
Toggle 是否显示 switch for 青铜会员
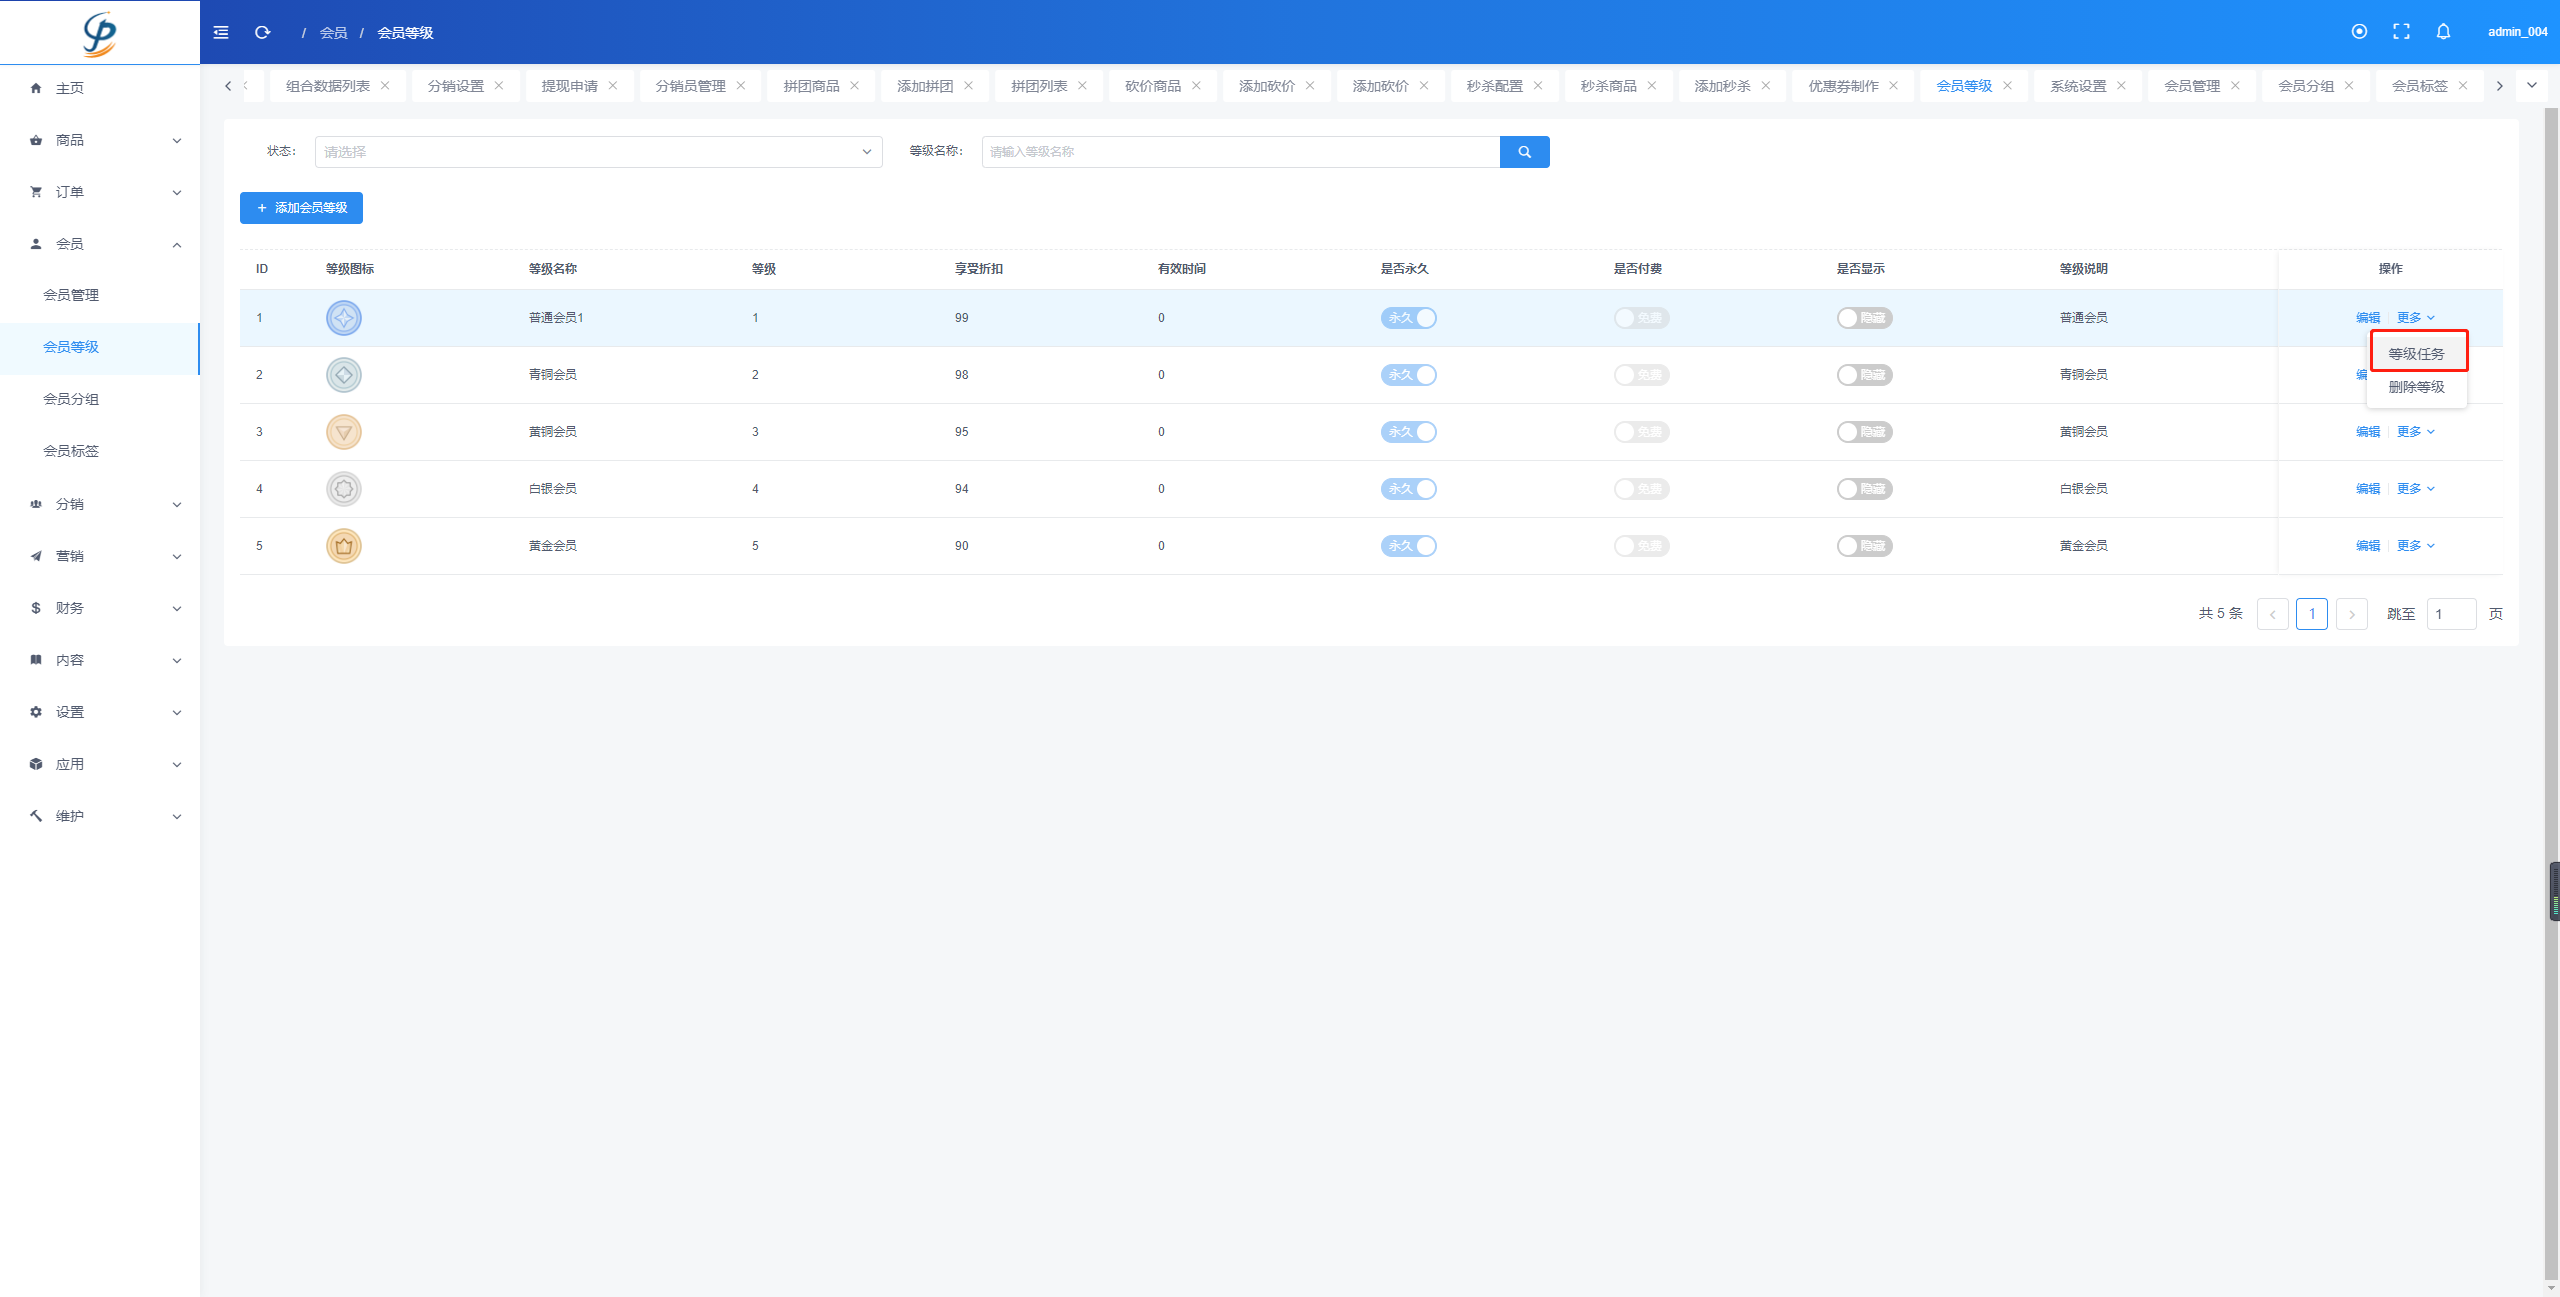click(x=1864, y=375)
